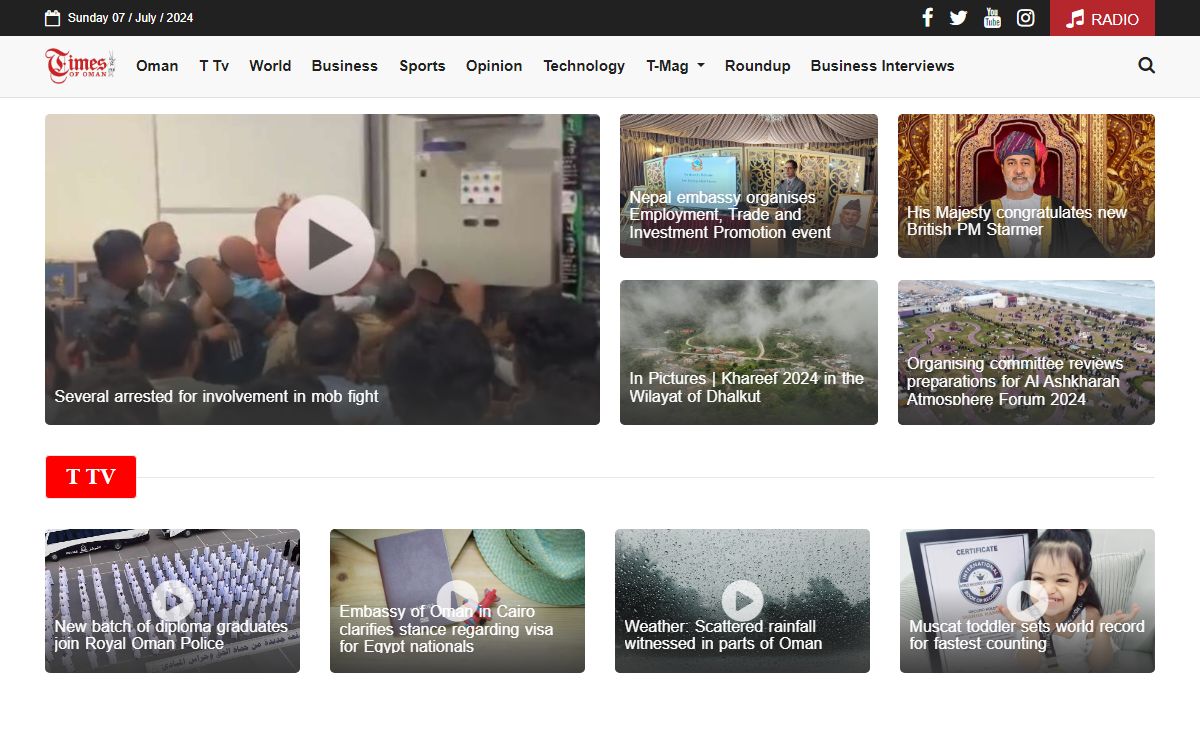Expand the T-Mag dropdown menu
Viewport: 1200px width, 740px height.
click(675, 66)
